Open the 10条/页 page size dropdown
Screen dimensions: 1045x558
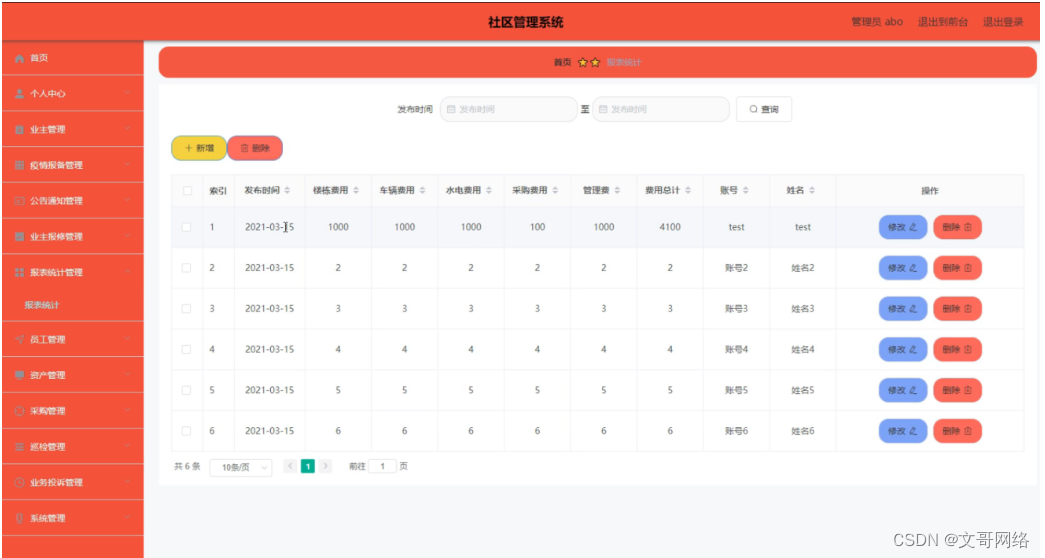point(241,467)
